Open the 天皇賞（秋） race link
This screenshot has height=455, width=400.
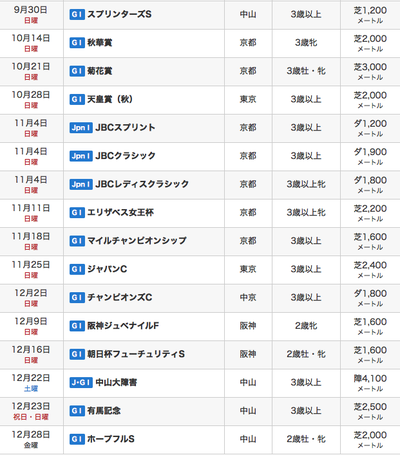point(110,99)
